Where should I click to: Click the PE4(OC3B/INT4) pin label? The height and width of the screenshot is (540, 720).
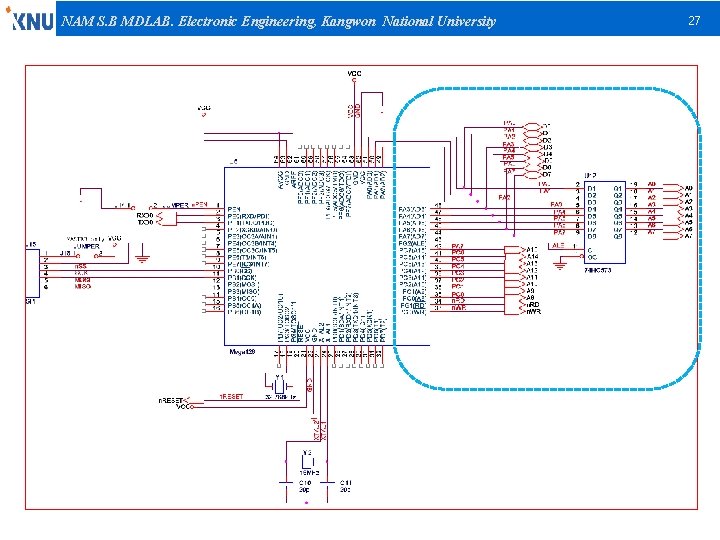click(253, 243)
